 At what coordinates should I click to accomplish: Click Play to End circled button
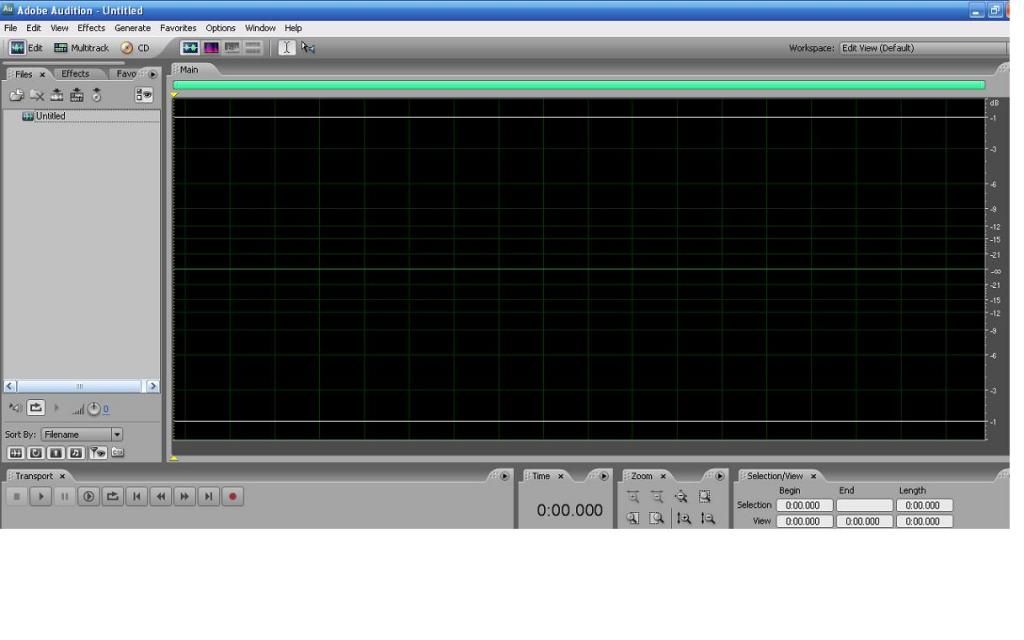click(89, 496)
